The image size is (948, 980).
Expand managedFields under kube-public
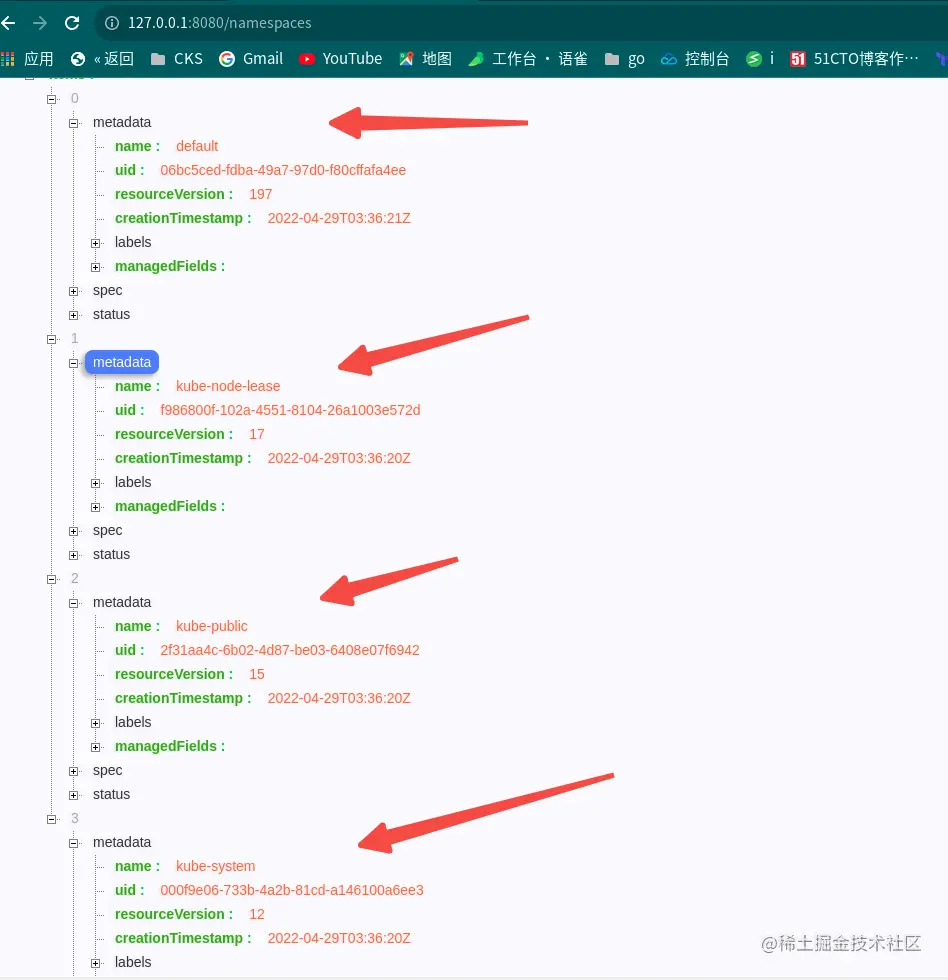point(96,748)
